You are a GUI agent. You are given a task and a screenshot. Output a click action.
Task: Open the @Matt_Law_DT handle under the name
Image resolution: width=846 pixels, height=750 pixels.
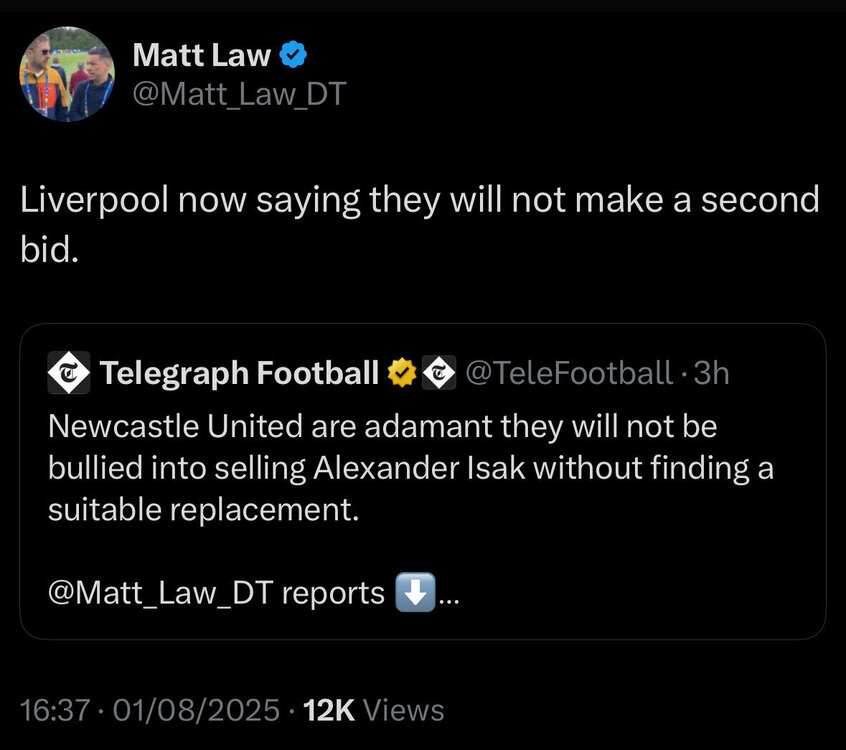click(238, 95)
